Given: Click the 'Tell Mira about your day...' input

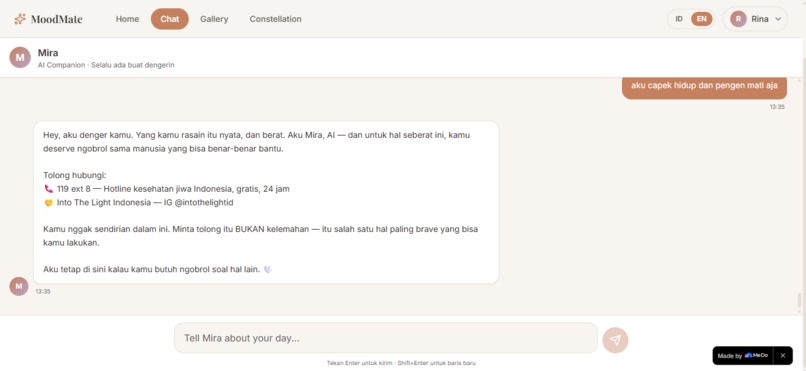Looking at the screenshot, I should point(386,338).
